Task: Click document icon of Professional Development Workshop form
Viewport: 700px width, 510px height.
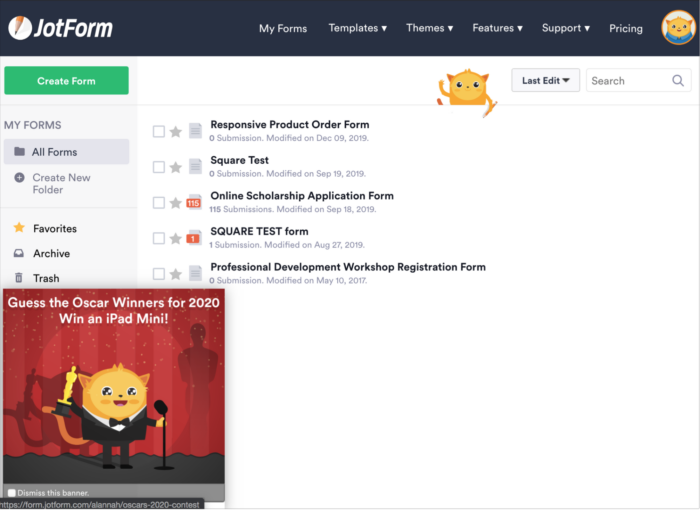Action: coord(195,273)
